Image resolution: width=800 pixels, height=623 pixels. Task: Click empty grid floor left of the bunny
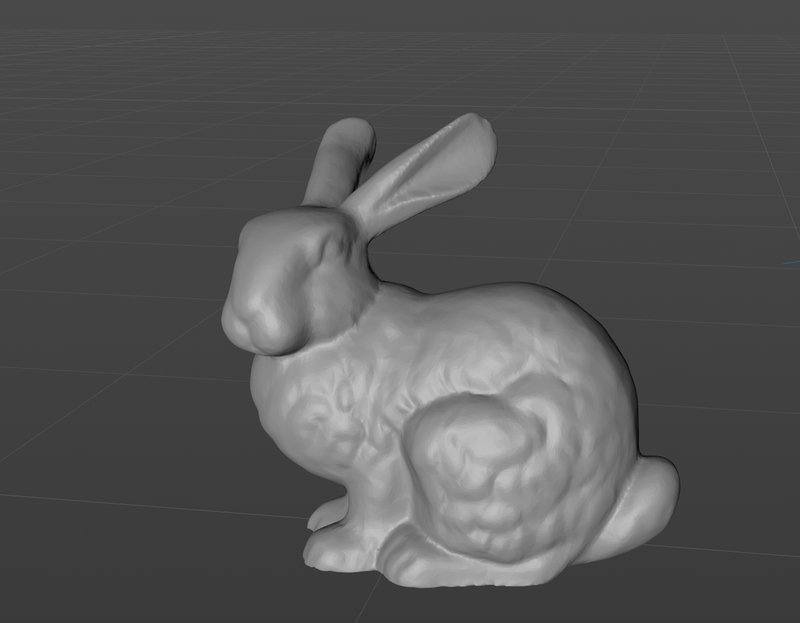tap(112, 357)
